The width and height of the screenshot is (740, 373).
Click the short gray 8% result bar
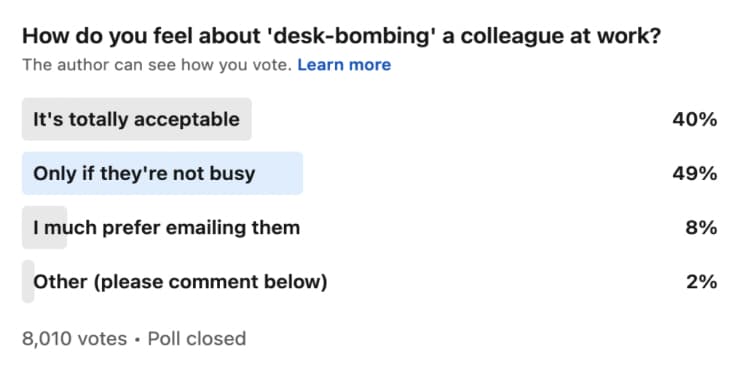pyautogui.click(x=44, y=227)
